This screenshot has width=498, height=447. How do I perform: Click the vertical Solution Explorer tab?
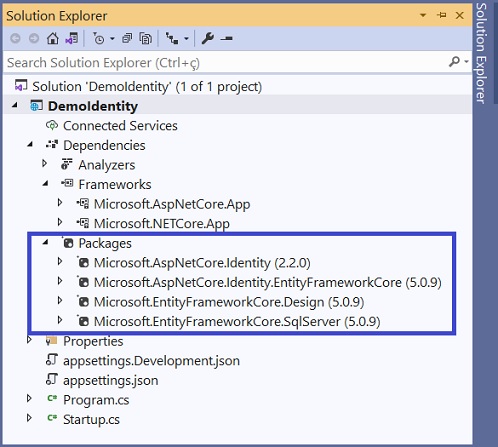(481, 53)
